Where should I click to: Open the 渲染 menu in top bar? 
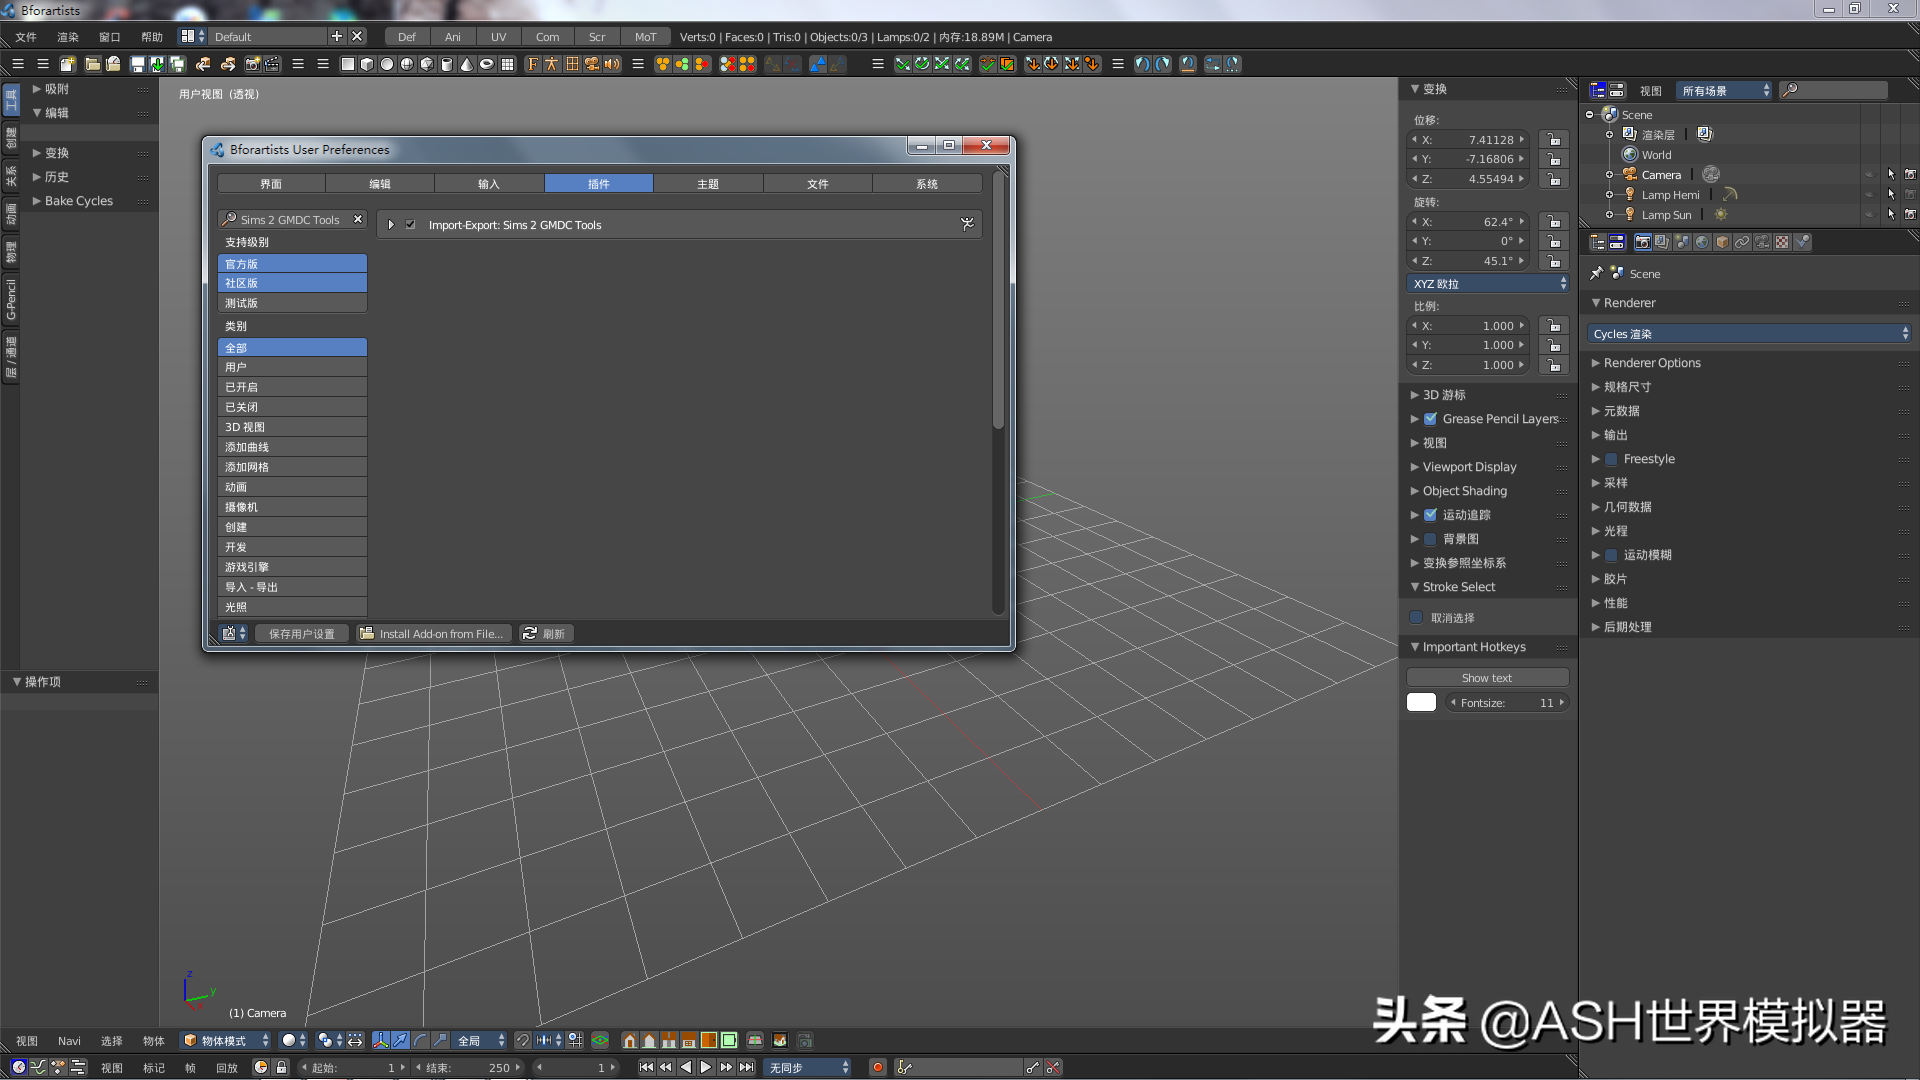click(x=67, y=36)
